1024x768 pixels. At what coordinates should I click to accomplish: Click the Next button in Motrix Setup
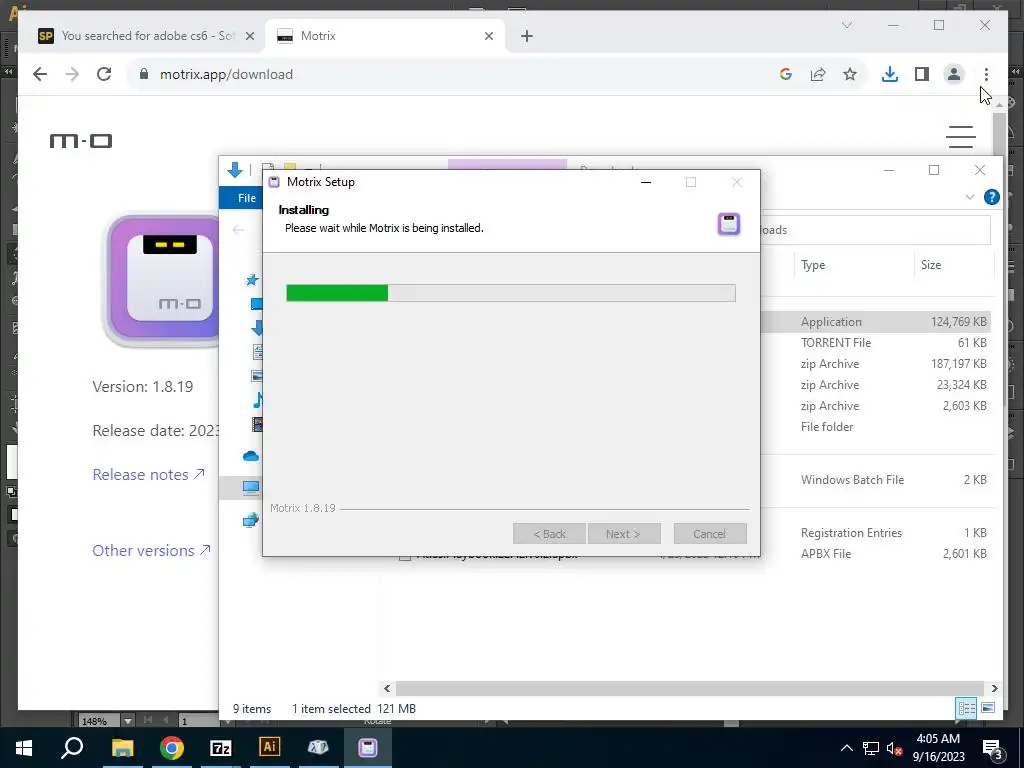pos(624,534)
